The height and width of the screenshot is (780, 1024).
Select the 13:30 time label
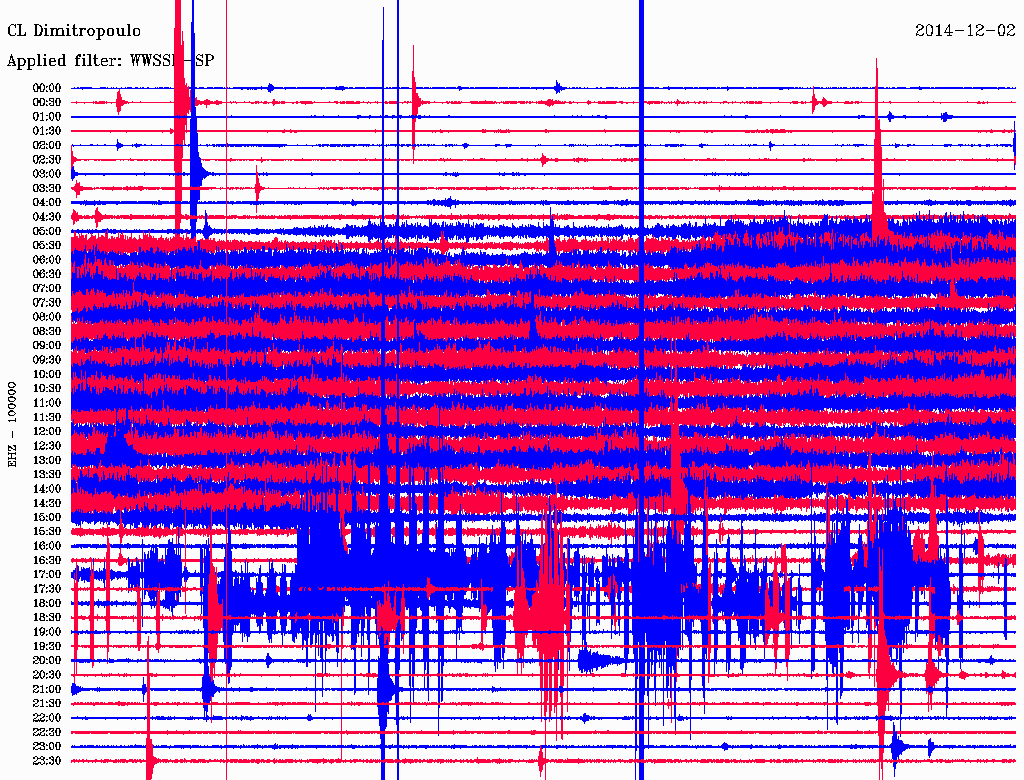(x=47, y=474)
